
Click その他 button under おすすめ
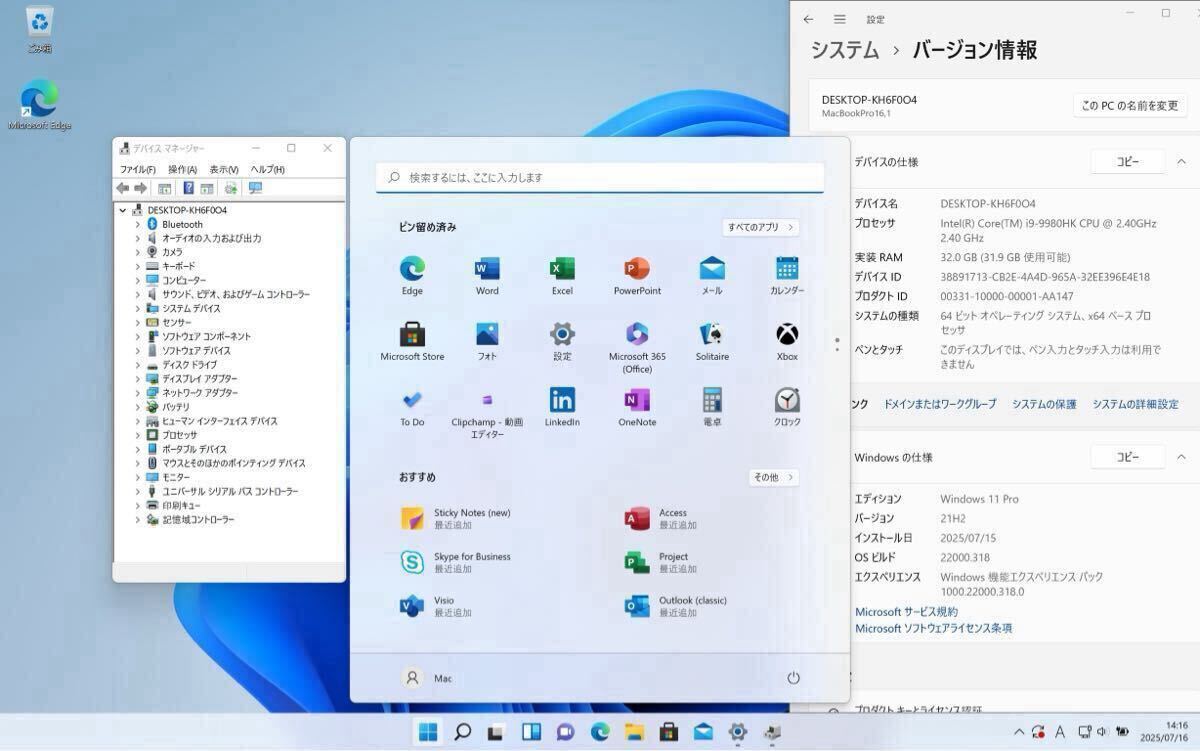click(x=774, y=477)
